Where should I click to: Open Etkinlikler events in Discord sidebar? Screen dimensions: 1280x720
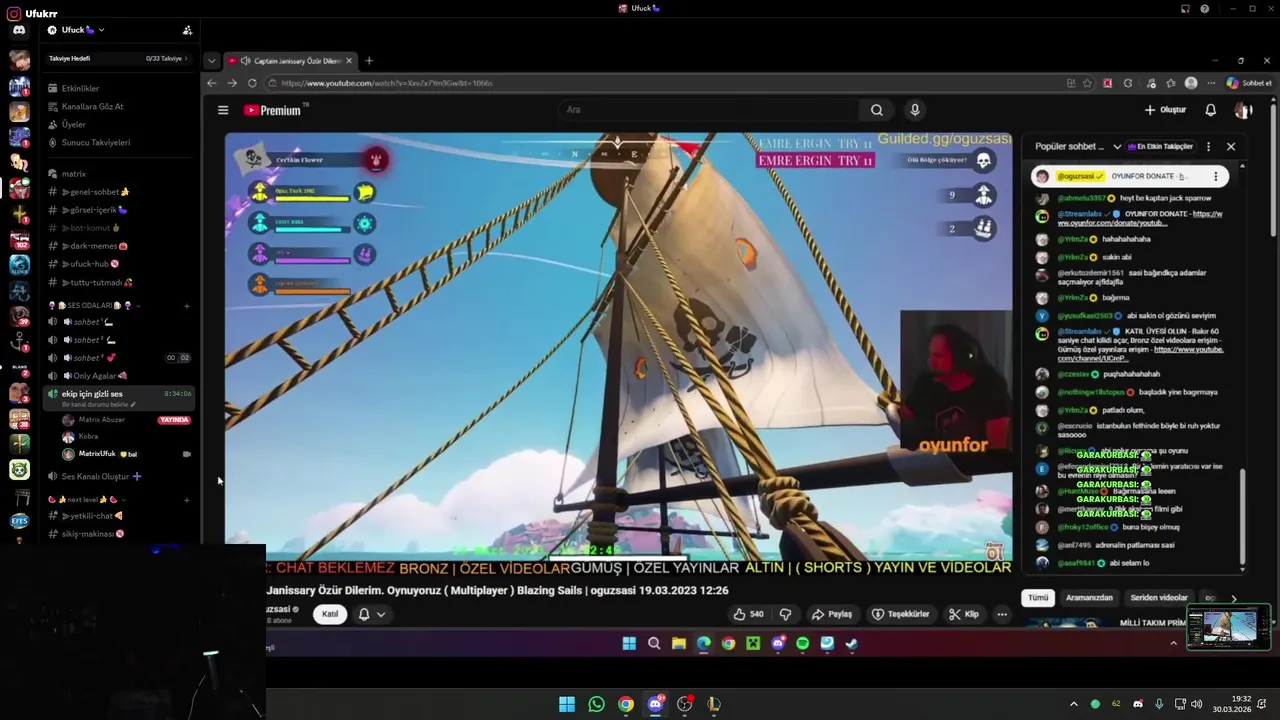[x=80, y=88]
